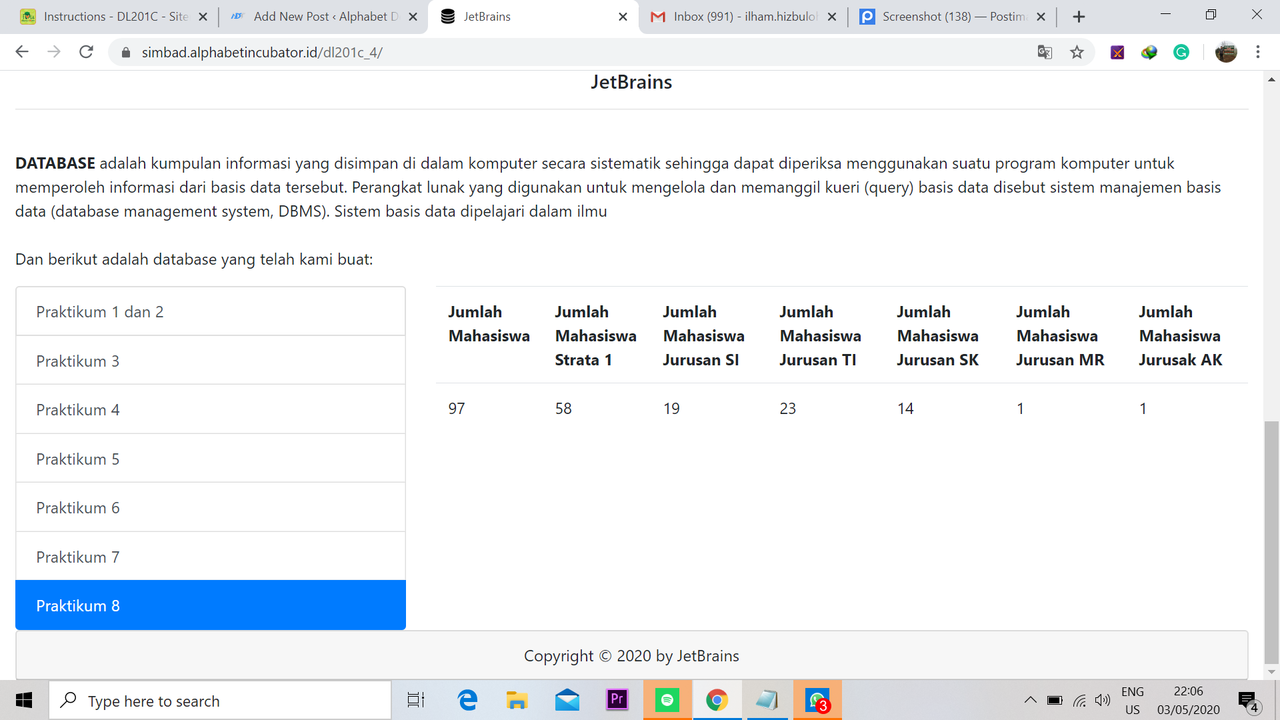Viewport: 1280px width, 720px height.
Task: Click the value 58 in the table
Action: pyautogui.click(x=563, y=408)
